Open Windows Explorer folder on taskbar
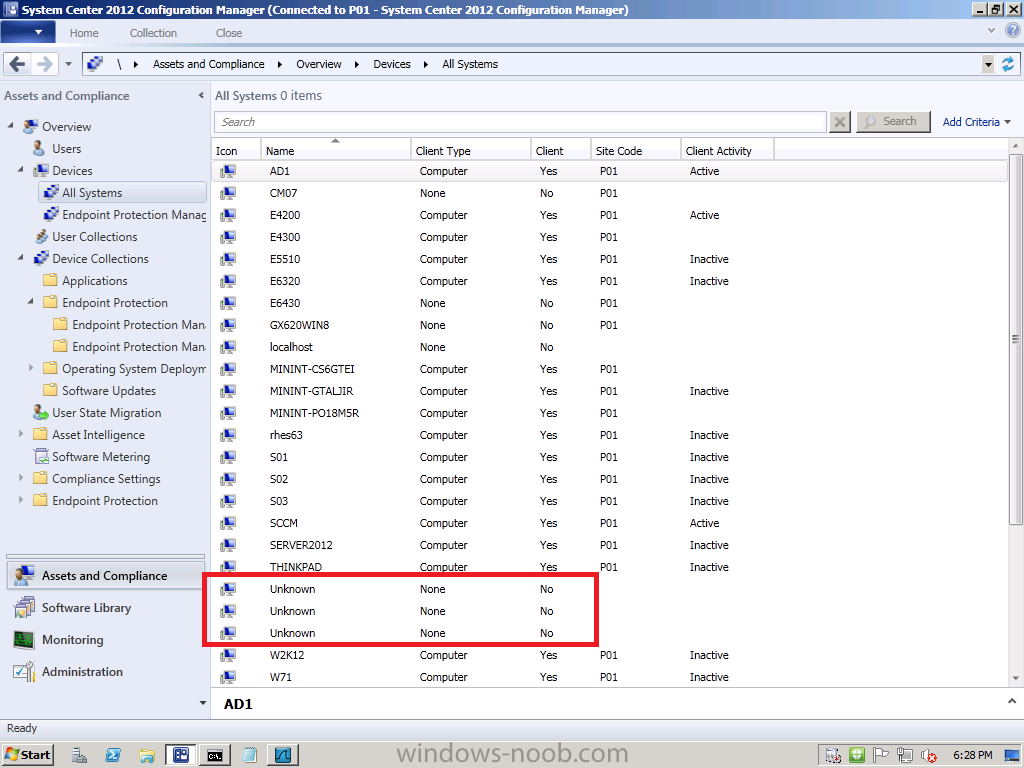This screenshot has height=768, width=1024. [146, 756]
